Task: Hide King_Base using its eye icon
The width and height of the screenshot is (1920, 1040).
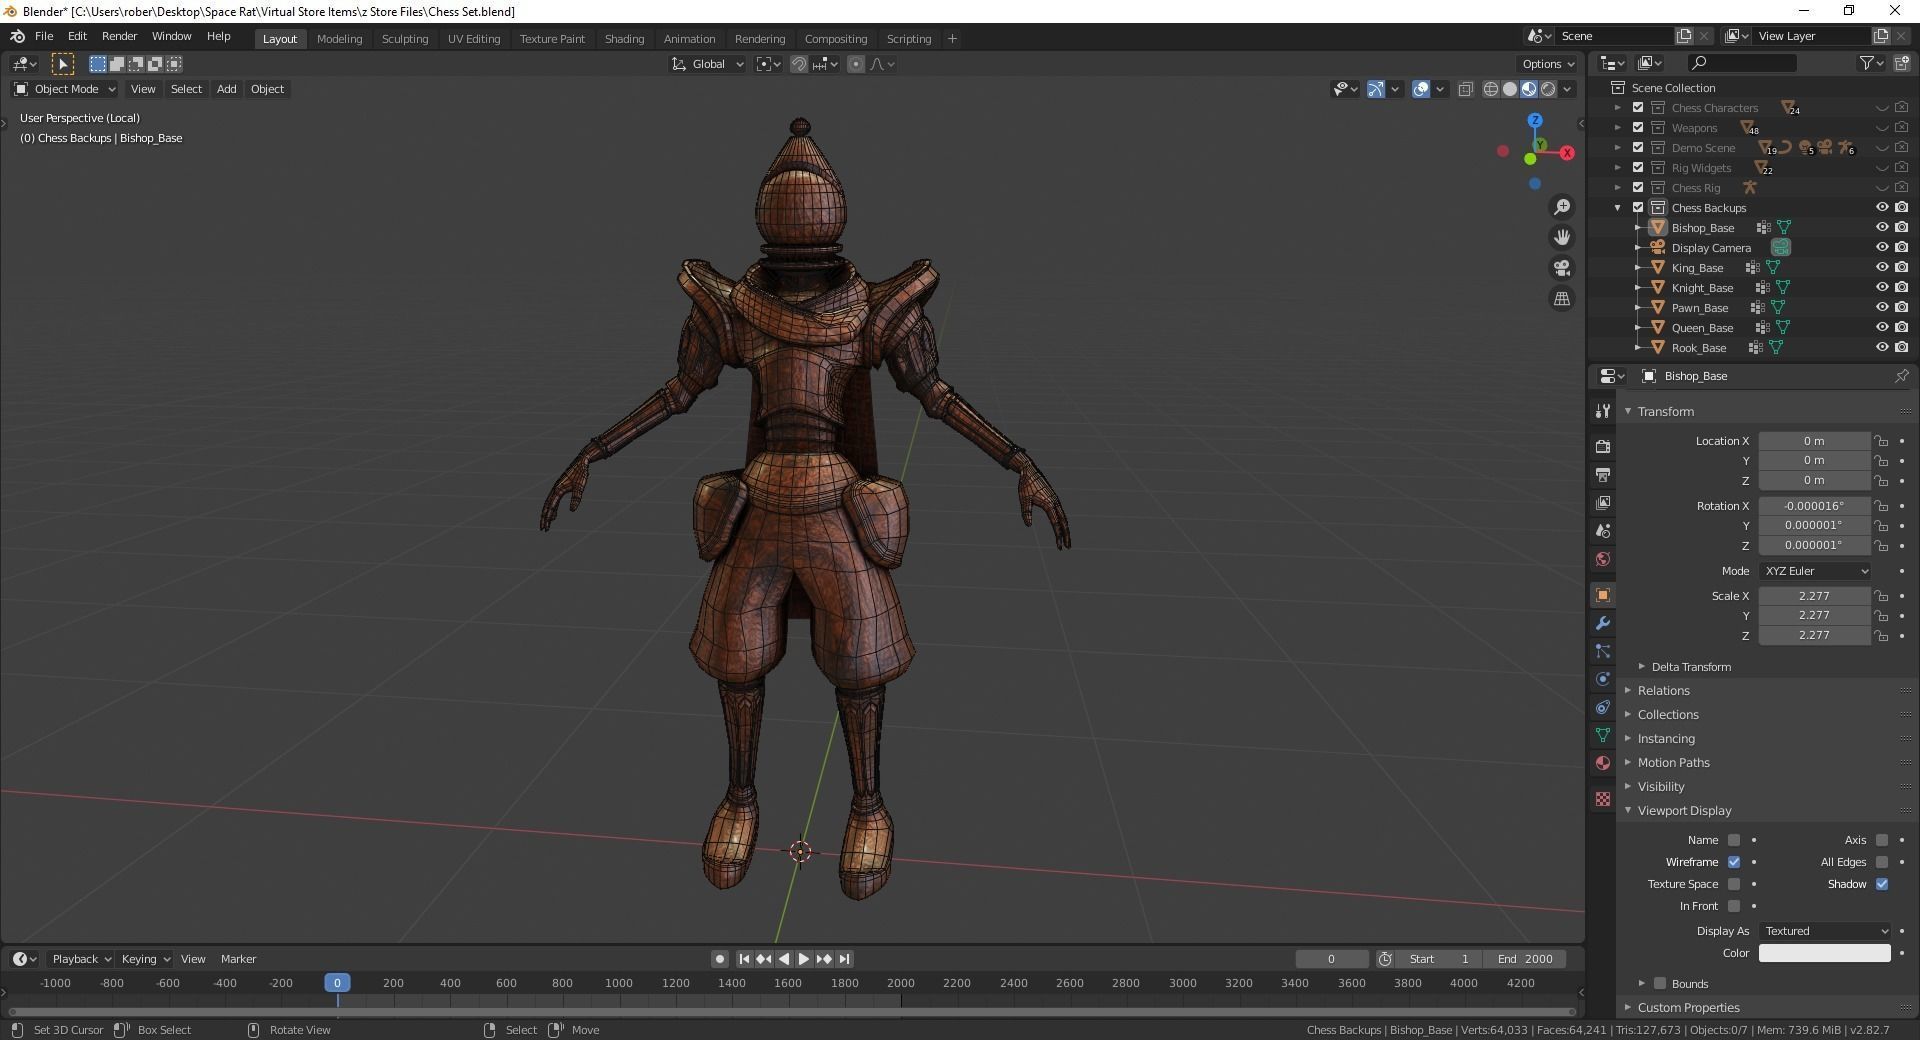Action: pyautogui.click(x=1881, y=268)
